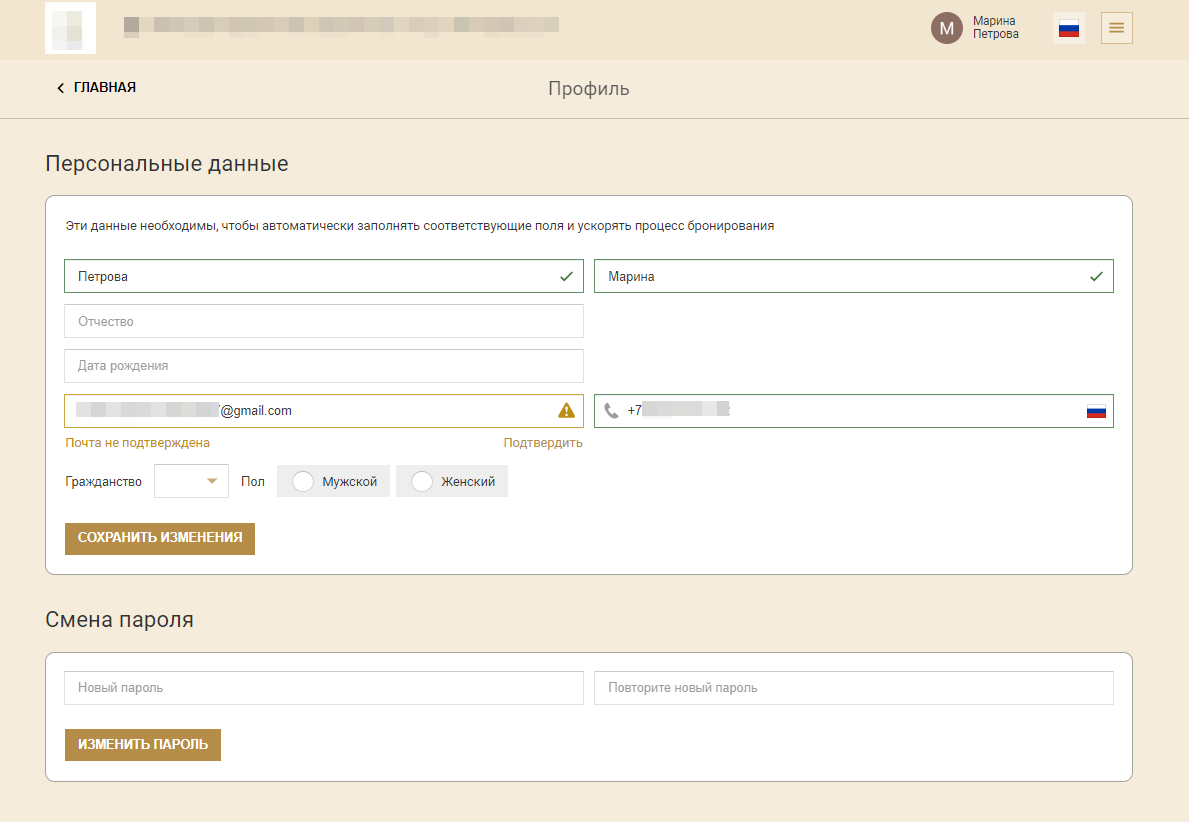Viewport: 1189px width, 822px height.
Task: Open the hamburger menu in the header
Action: [1116, 28]
